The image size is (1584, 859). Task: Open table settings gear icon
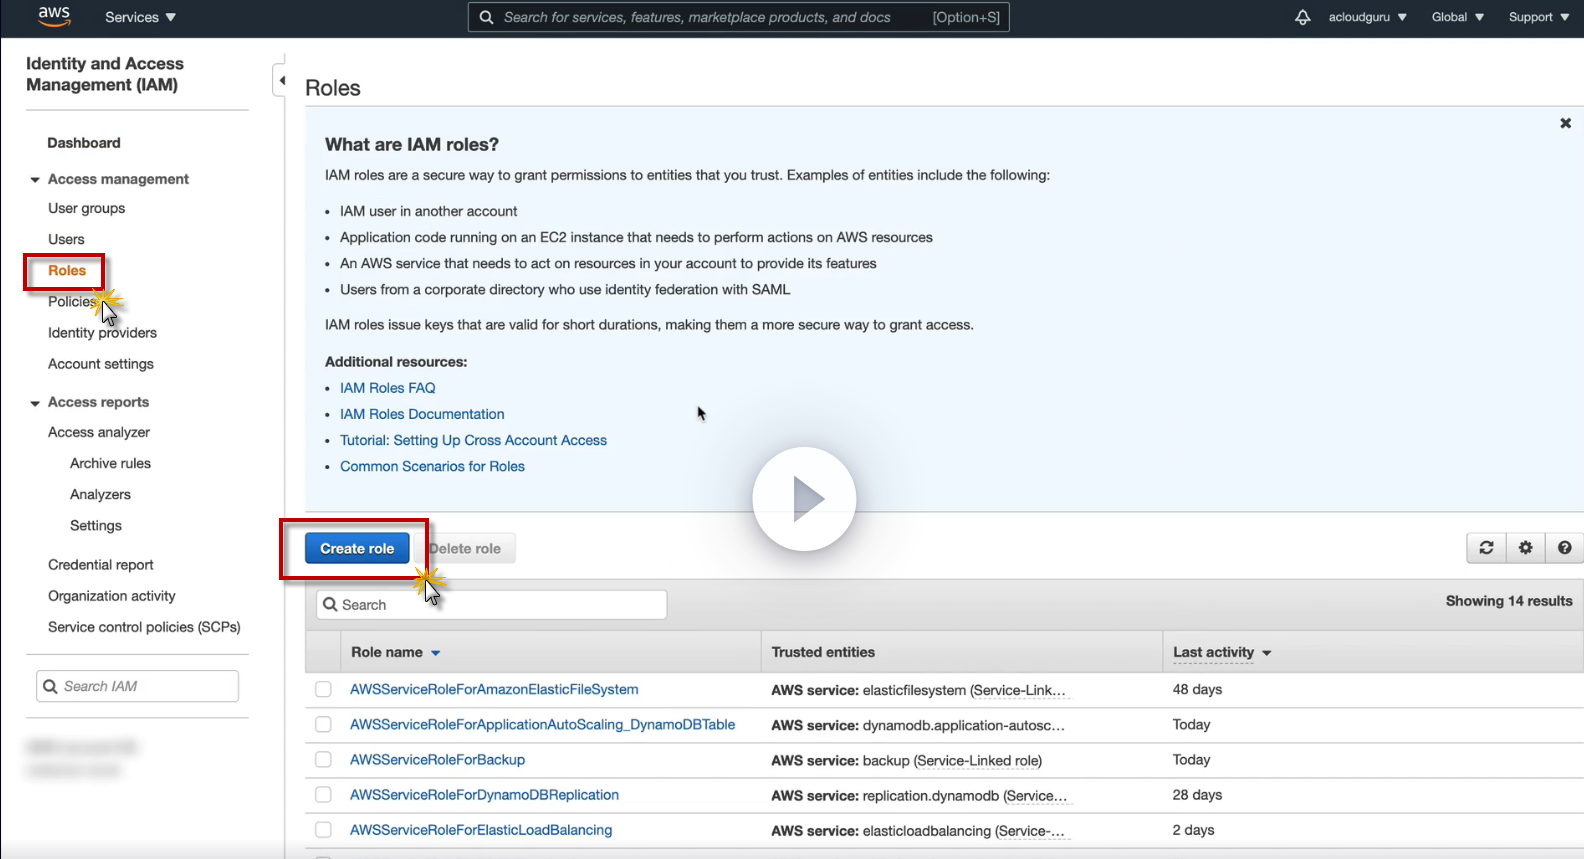point(1525,548)
